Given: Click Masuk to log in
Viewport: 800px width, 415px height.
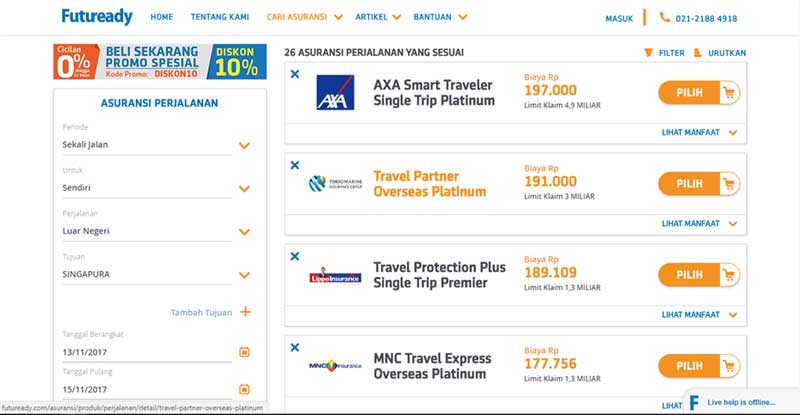Looking at the screenshot, I should (x=619, y=18).
